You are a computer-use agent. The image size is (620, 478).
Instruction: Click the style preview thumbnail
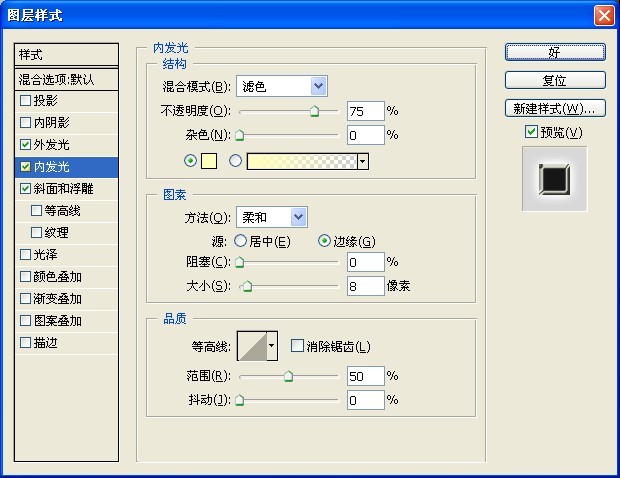554,179
